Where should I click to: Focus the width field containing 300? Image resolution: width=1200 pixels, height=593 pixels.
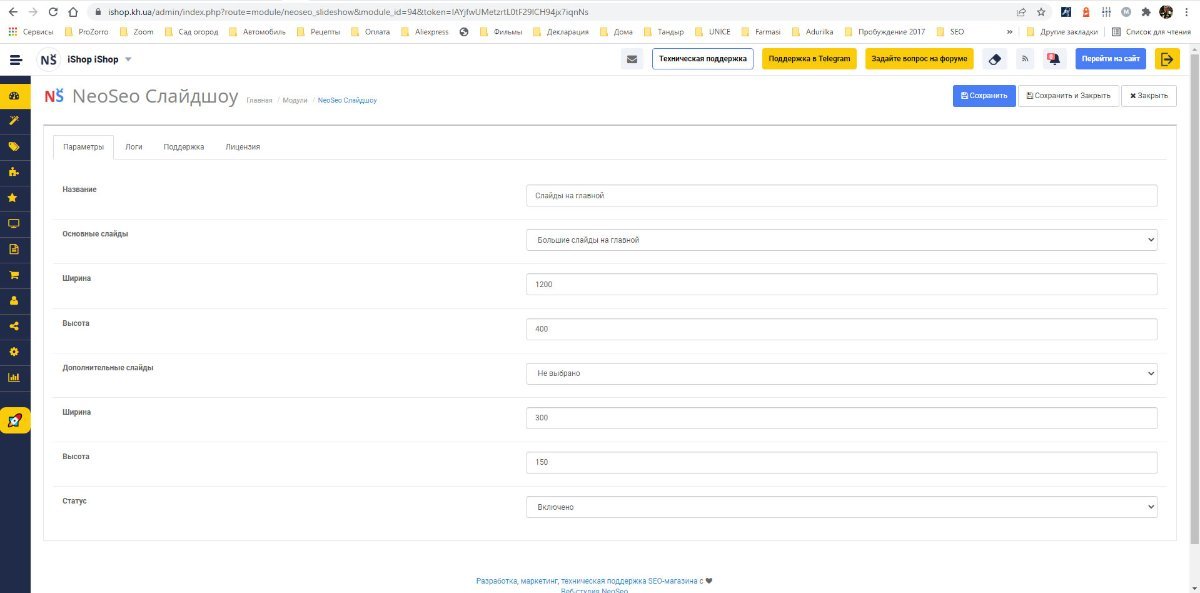[x=841, y=418]
